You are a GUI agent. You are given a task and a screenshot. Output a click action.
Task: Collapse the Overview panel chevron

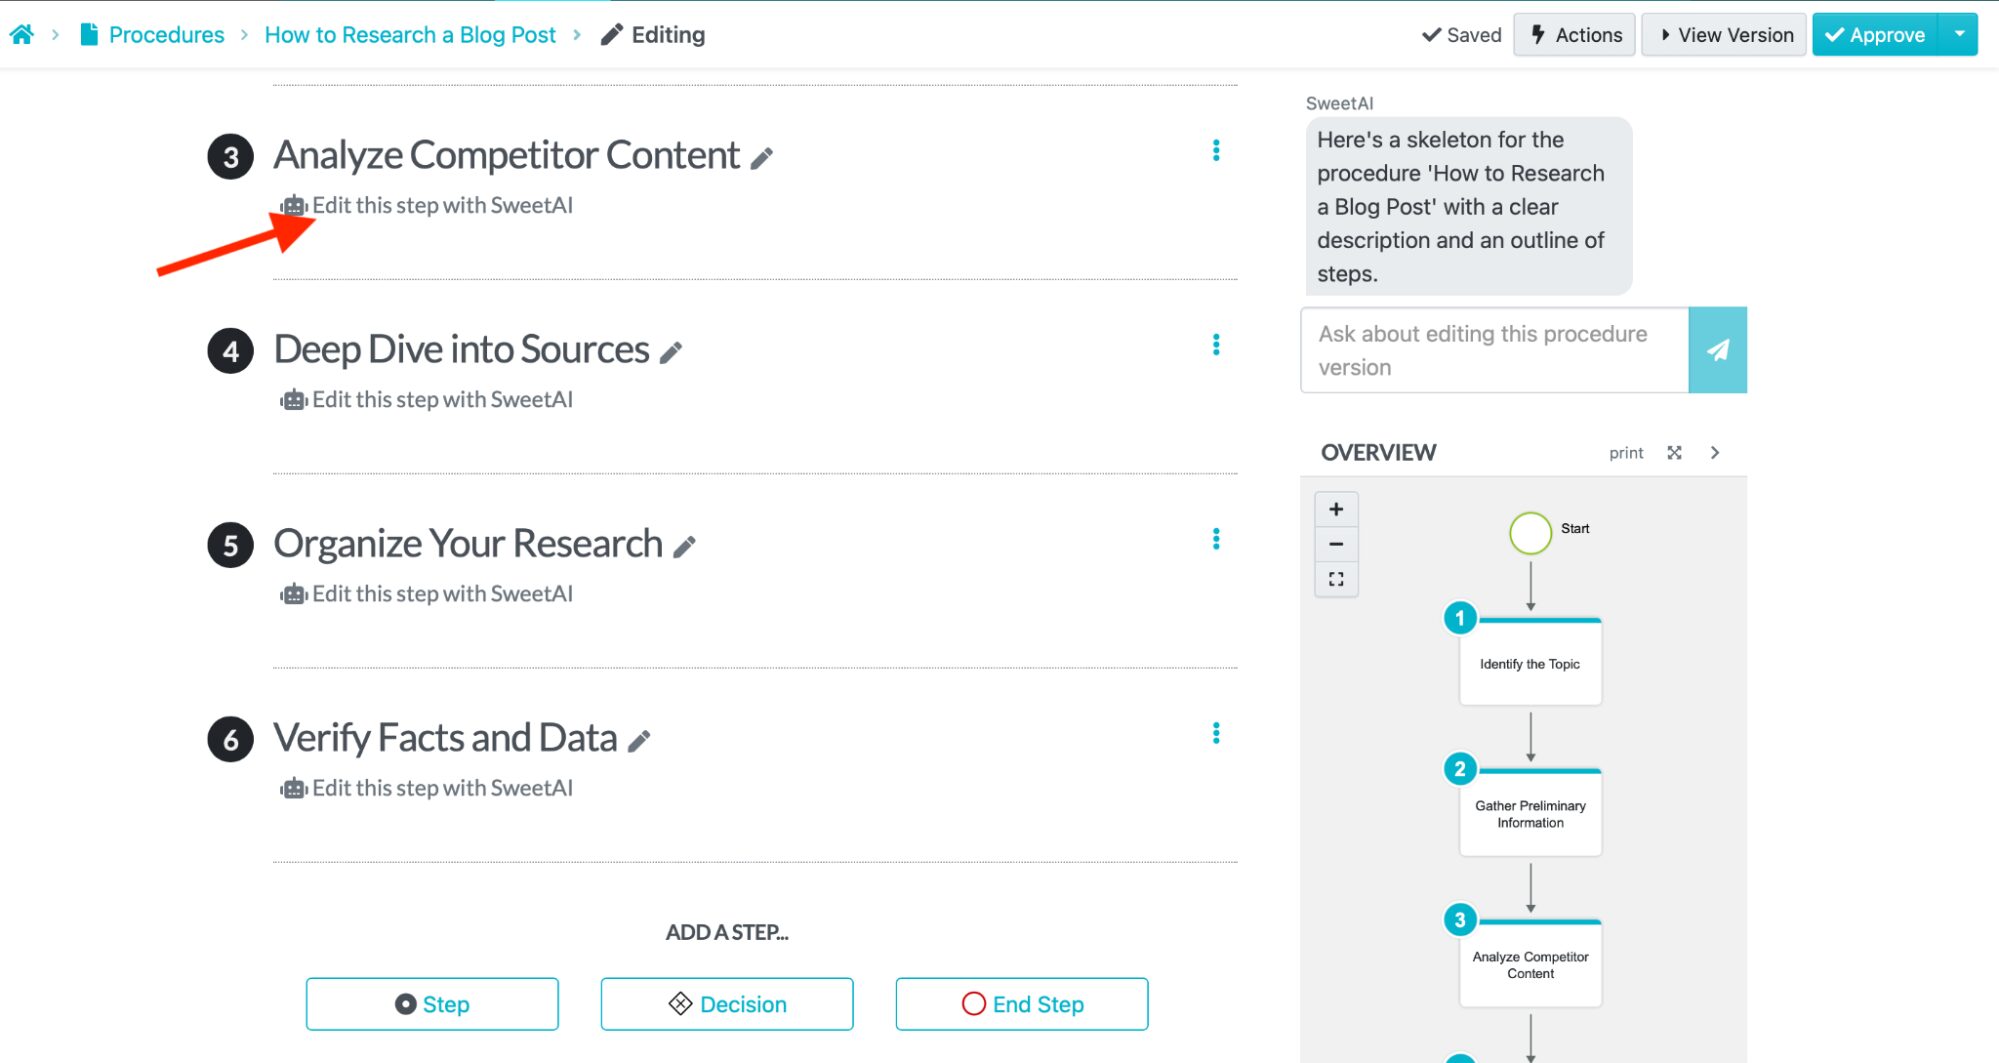point(1715,453)
